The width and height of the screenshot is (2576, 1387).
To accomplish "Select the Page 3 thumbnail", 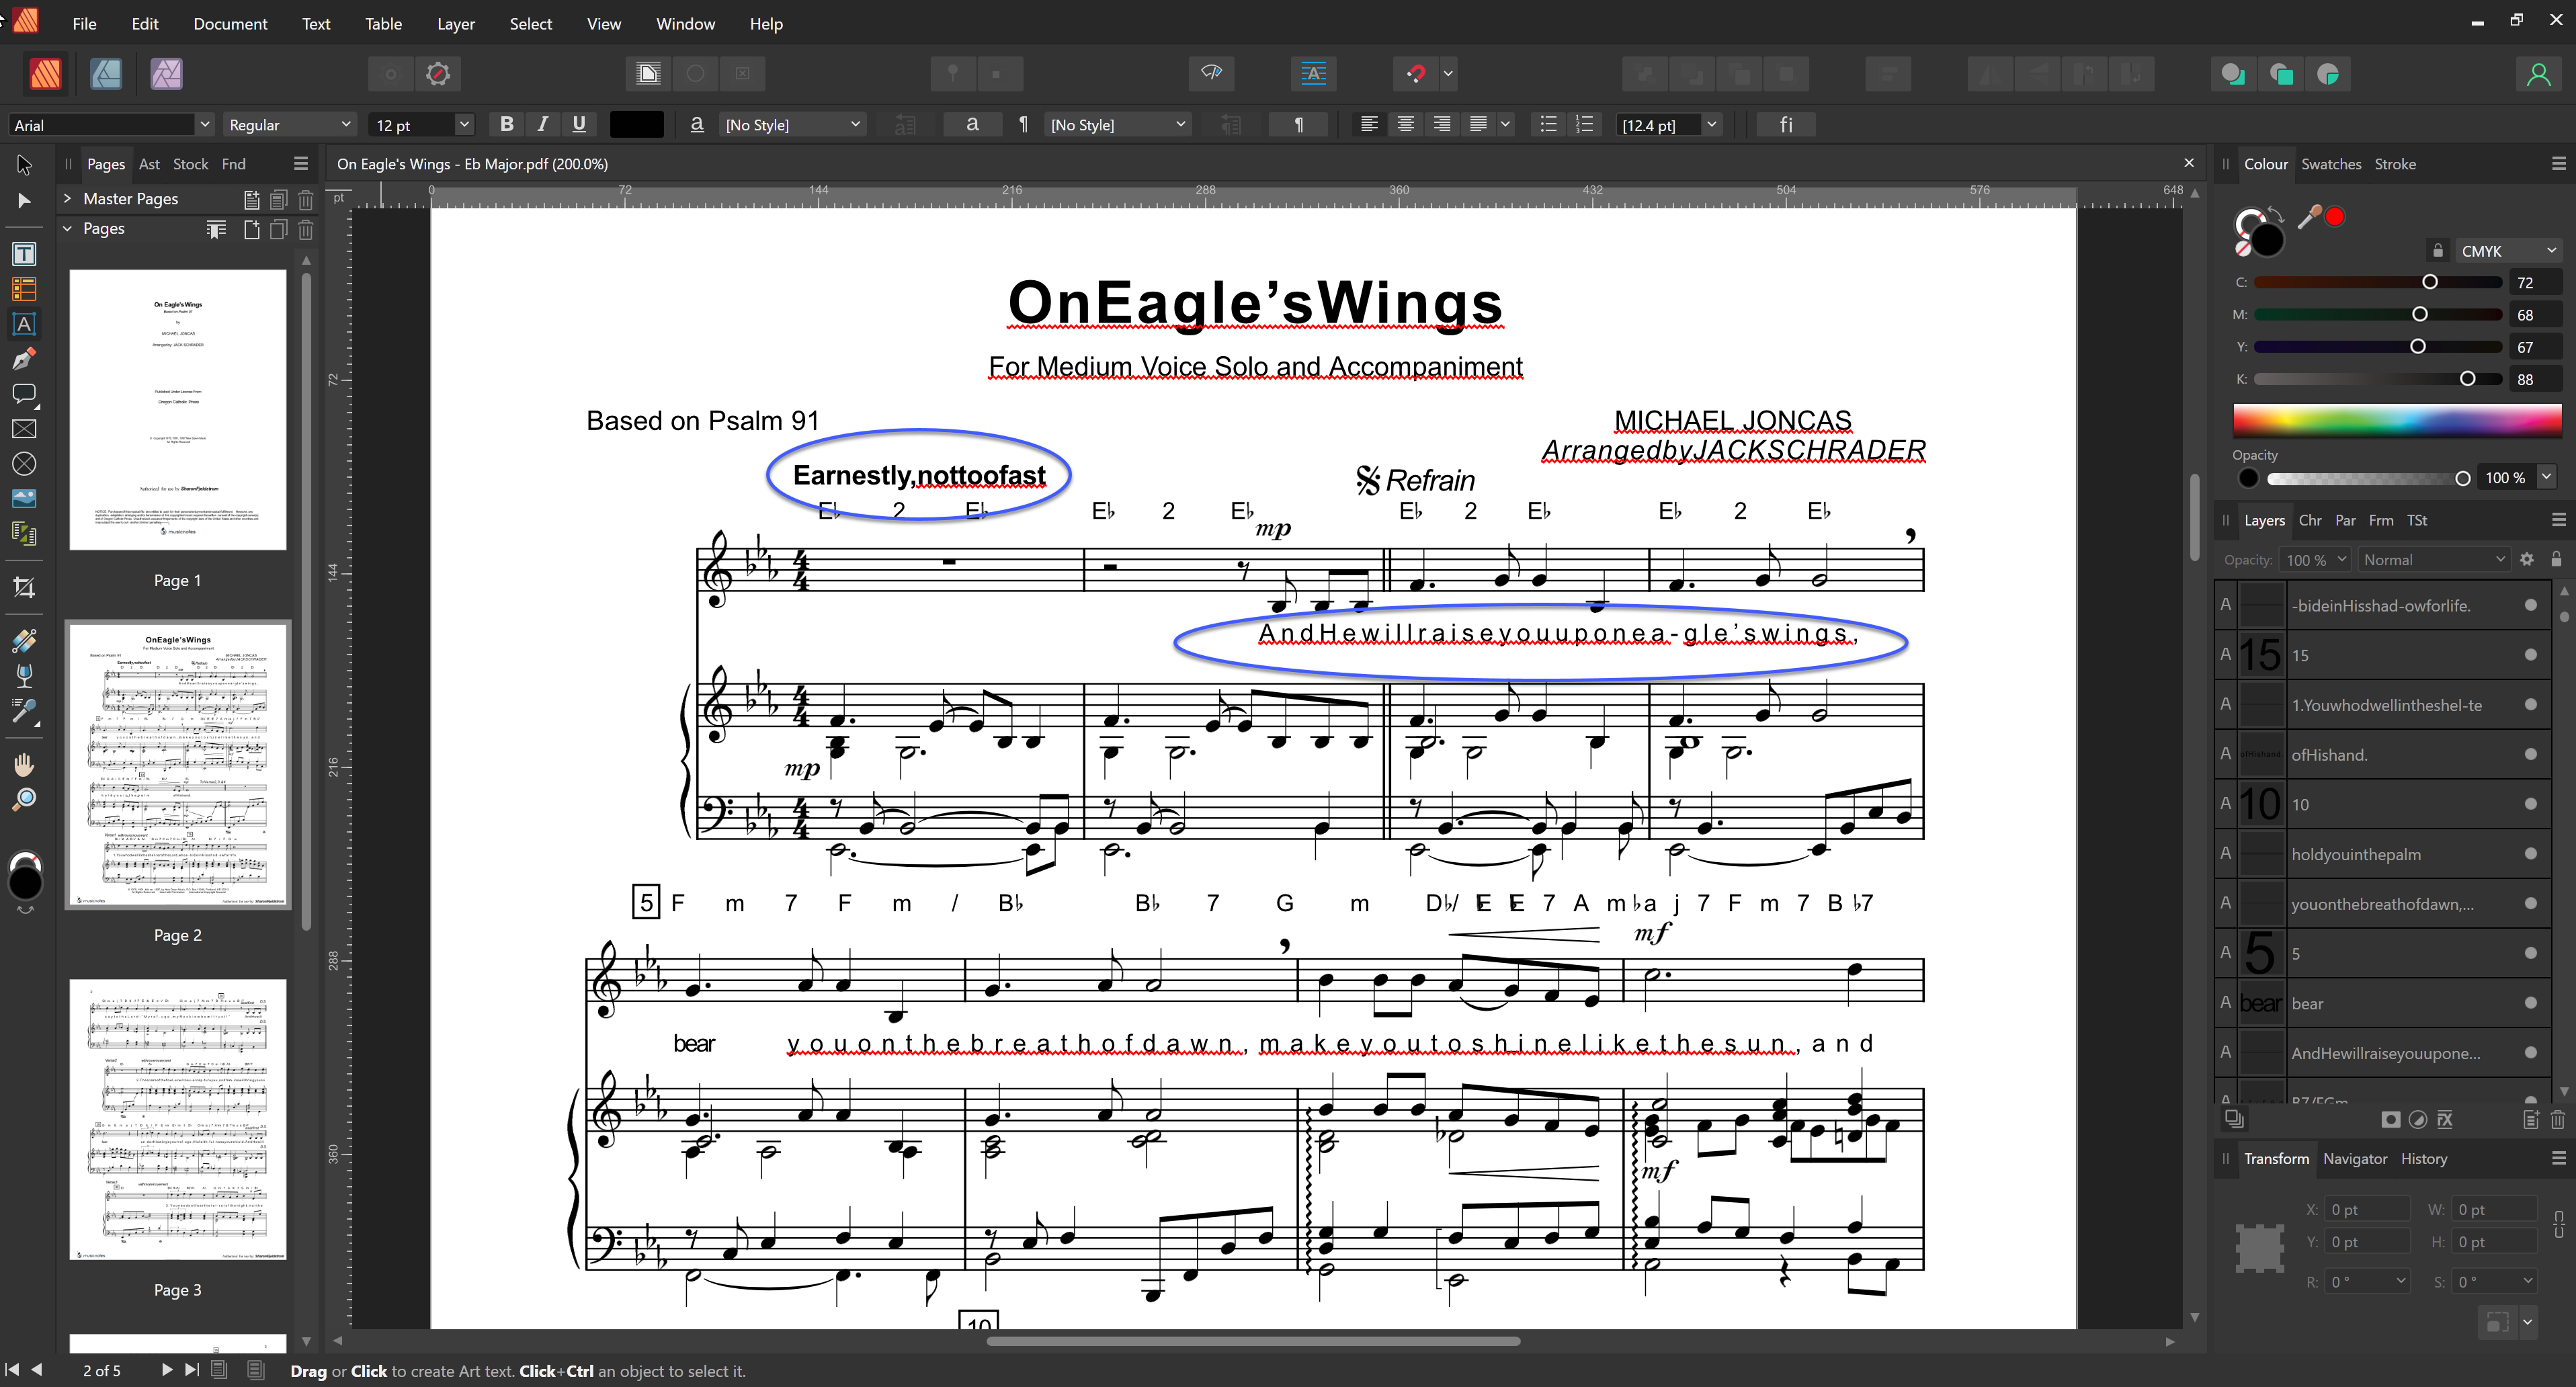I will coord(177,1119).
